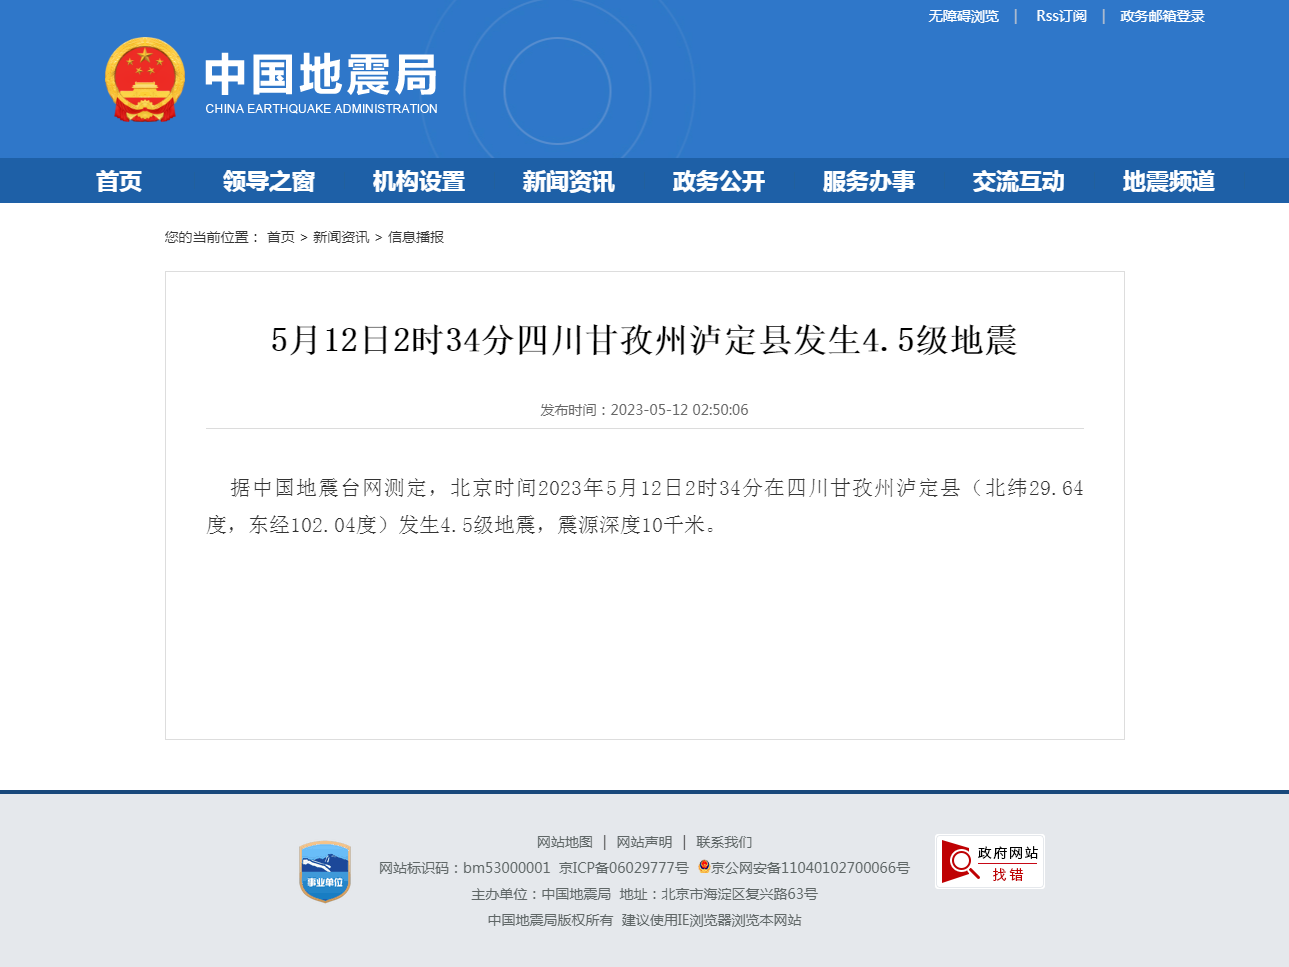Click 新闻资讯 in the breadcrumb
This screenshot has height=967, width=1289.
[x=341, y=237]
